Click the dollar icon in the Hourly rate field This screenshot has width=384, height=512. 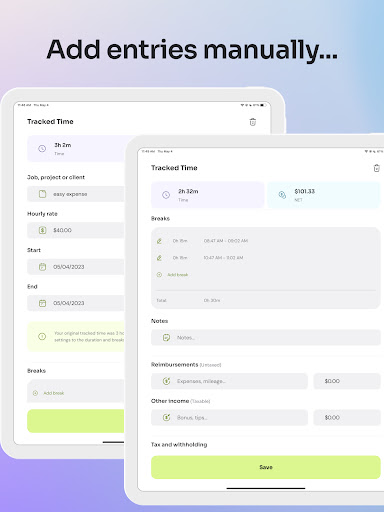coord(42,230)
